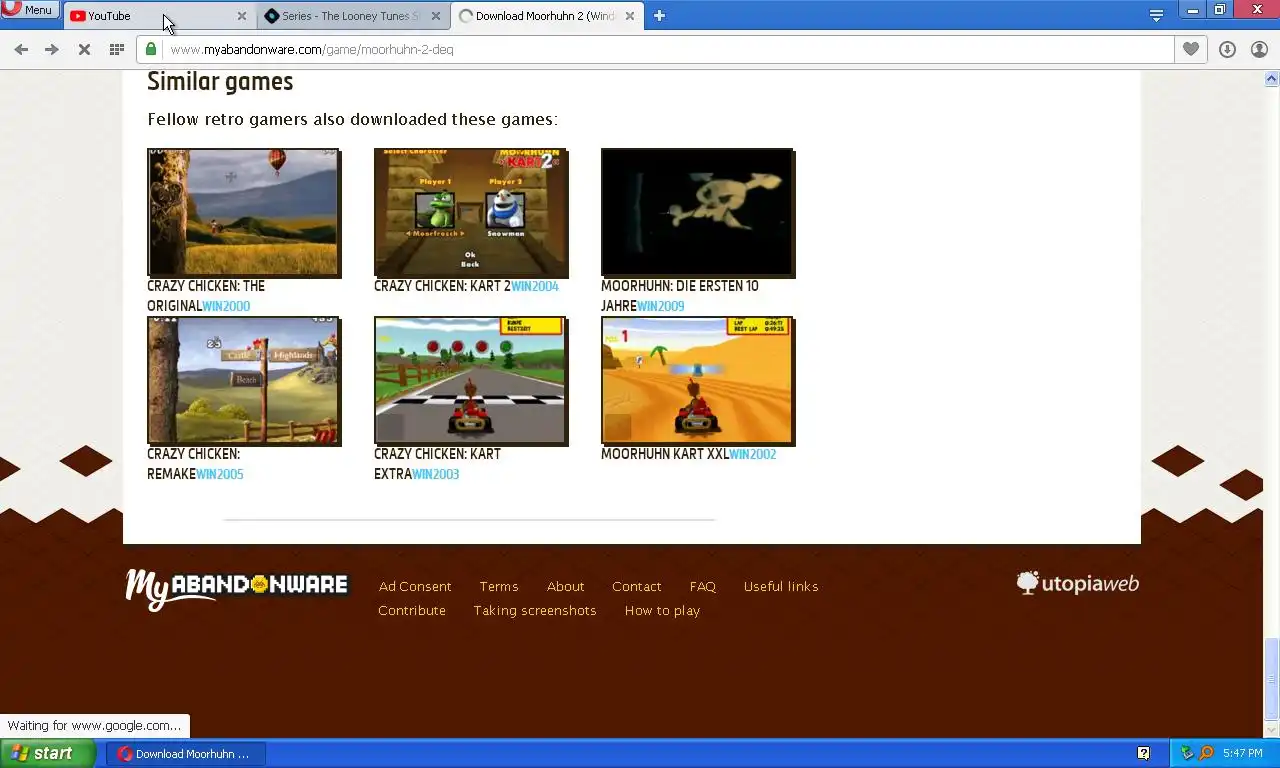Close the Download Moorhuhn 2 tab

(x=629, y=16)
